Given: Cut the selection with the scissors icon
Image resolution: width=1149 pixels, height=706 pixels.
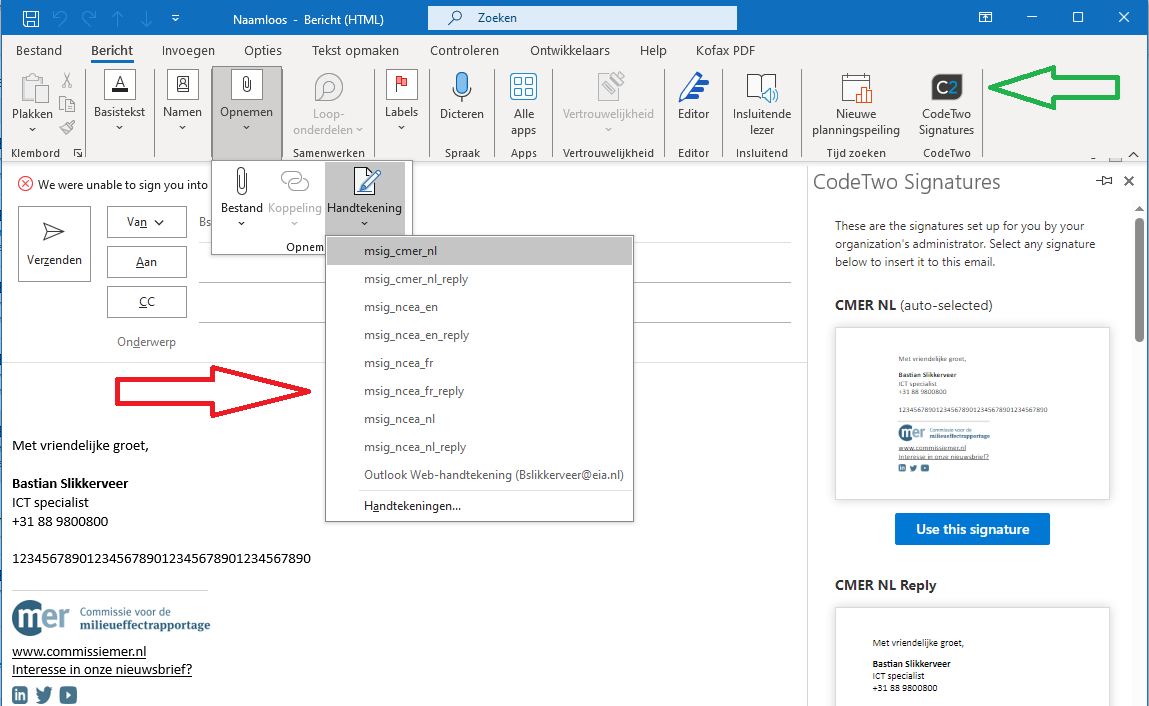Looking at the screenshot, I should coord(67,80).
